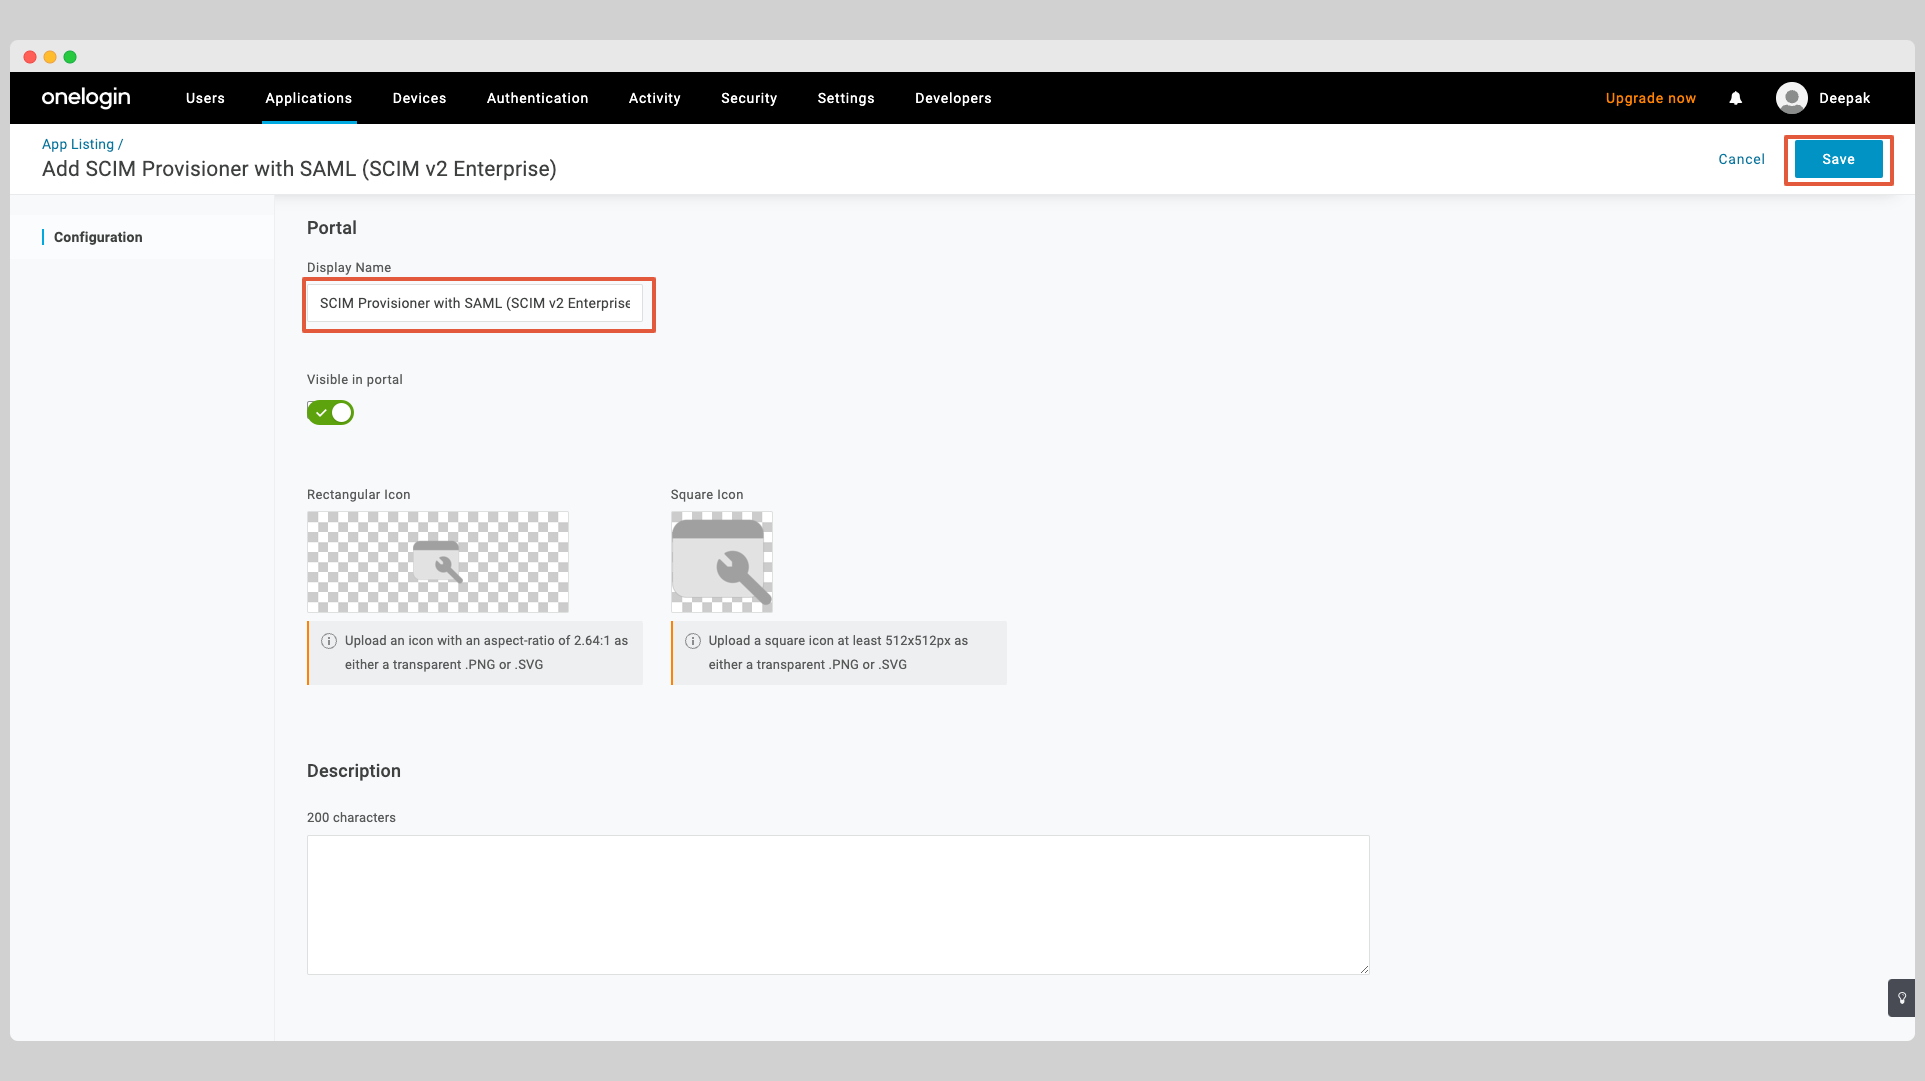
Task: Save the SCIM Provisioner app
Action: (x=1838, y=158)
